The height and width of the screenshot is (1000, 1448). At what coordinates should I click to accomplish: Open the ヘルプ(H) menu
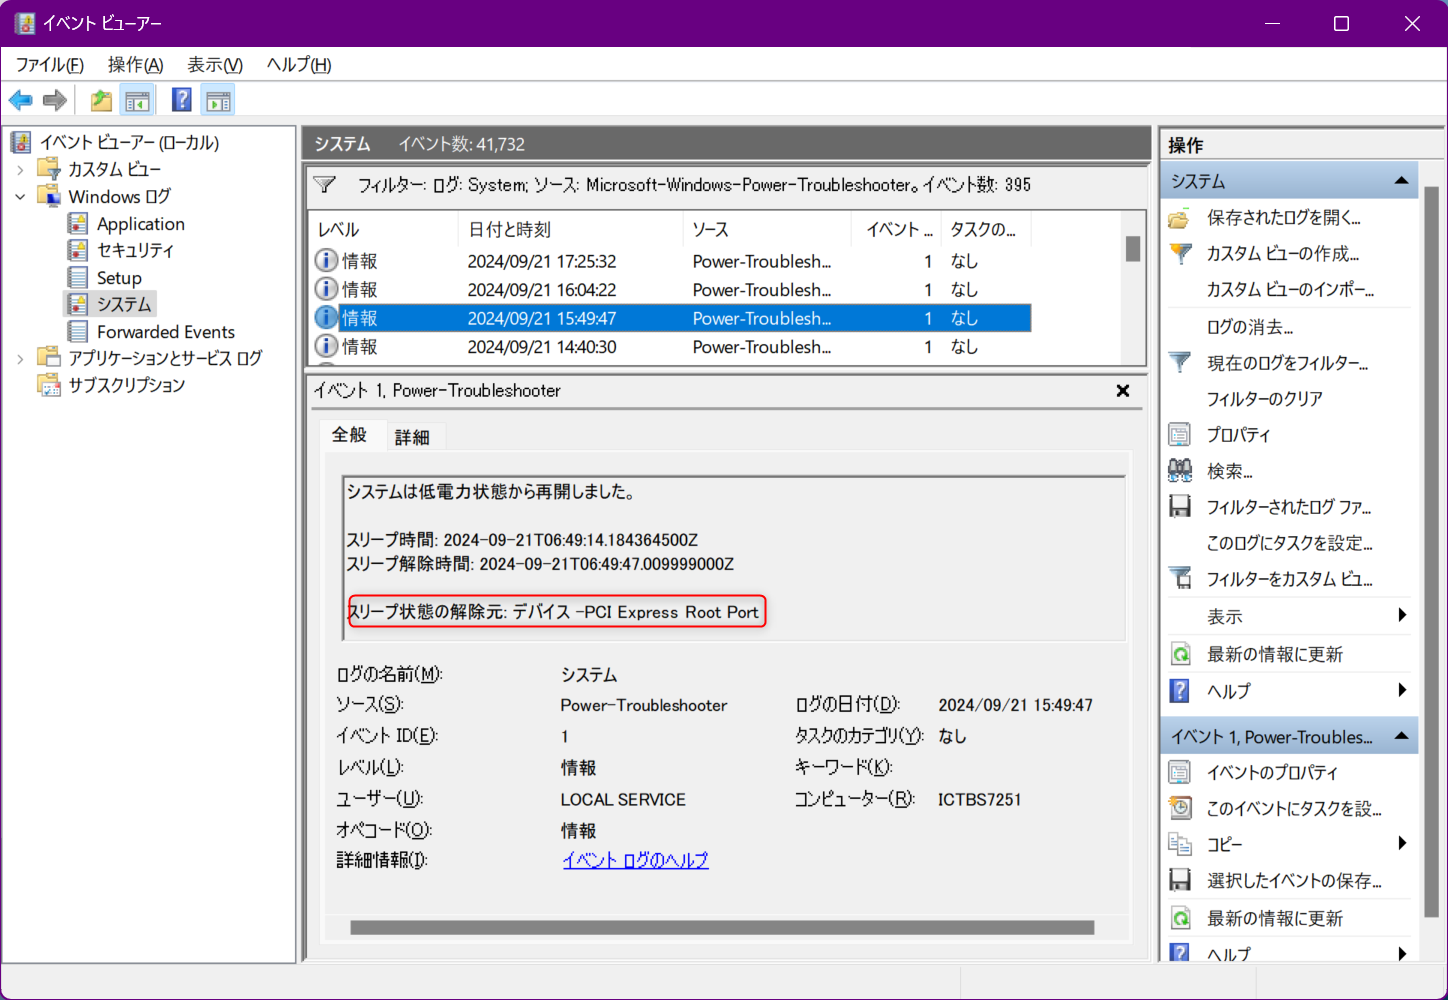tap(299, 65)
